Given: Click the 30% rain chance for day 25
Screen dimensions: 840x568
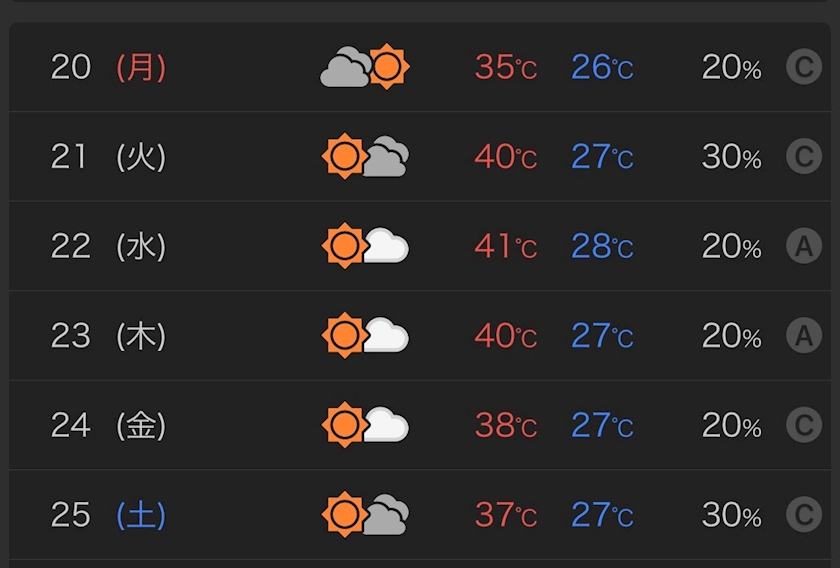Looking at the screenshot, I should point(731,514).
